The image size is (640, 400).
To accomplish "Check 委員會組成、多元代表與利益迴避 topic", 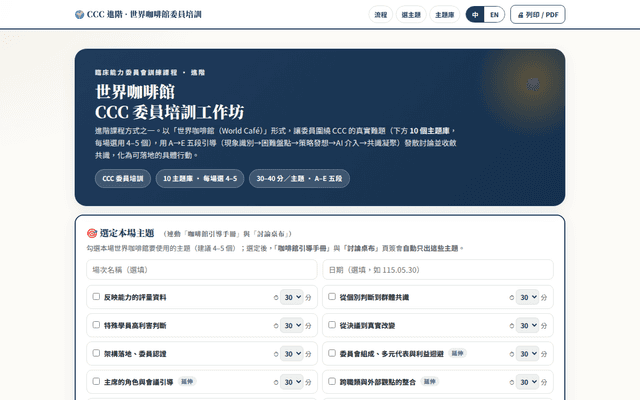I will point(332,353).
